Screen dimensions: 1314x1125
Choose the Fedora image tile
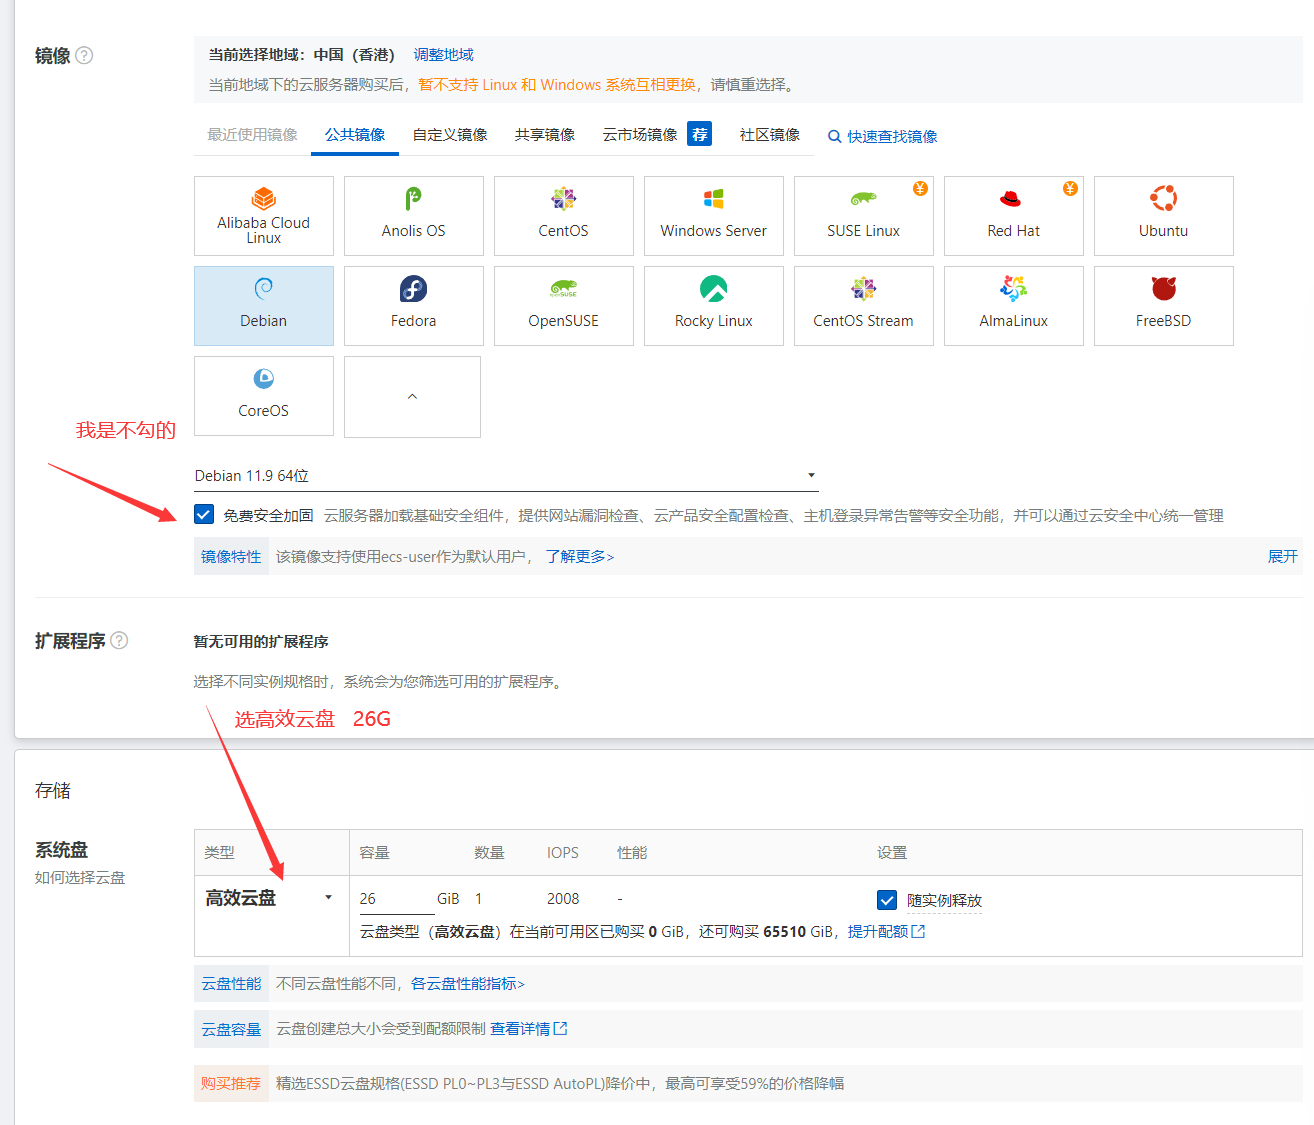click(414, 306)
